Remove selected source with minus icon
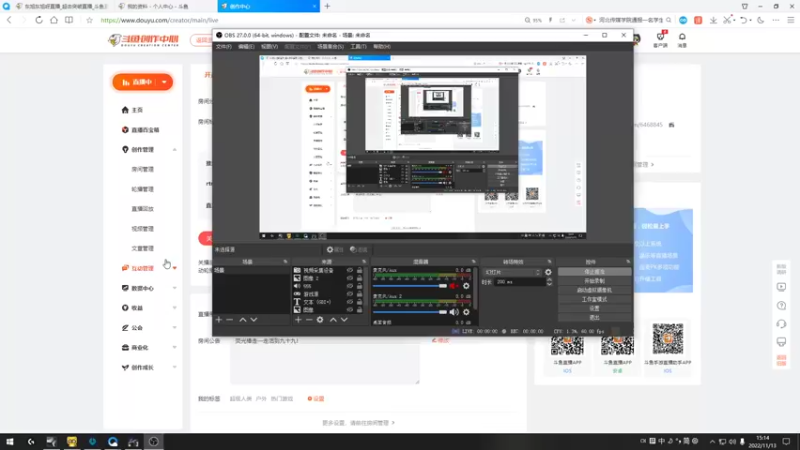The image size is (800, 450). click(x=309, y=320)
